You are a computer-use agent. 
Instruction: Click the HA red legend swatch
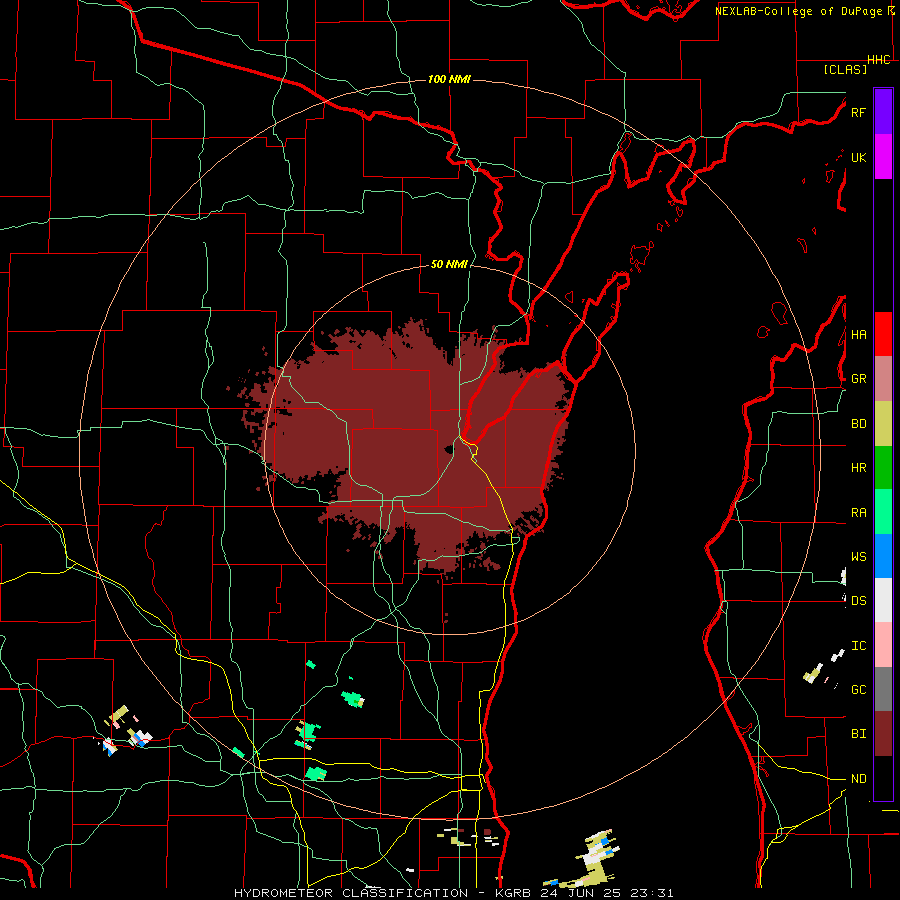pos(883,334)
